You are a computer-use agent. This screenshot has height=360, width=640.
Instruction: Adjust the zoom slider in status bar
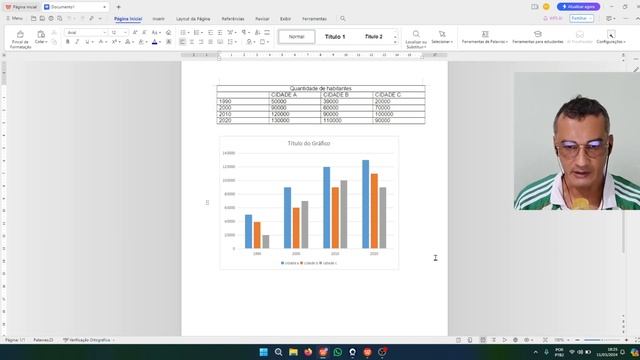602,340
